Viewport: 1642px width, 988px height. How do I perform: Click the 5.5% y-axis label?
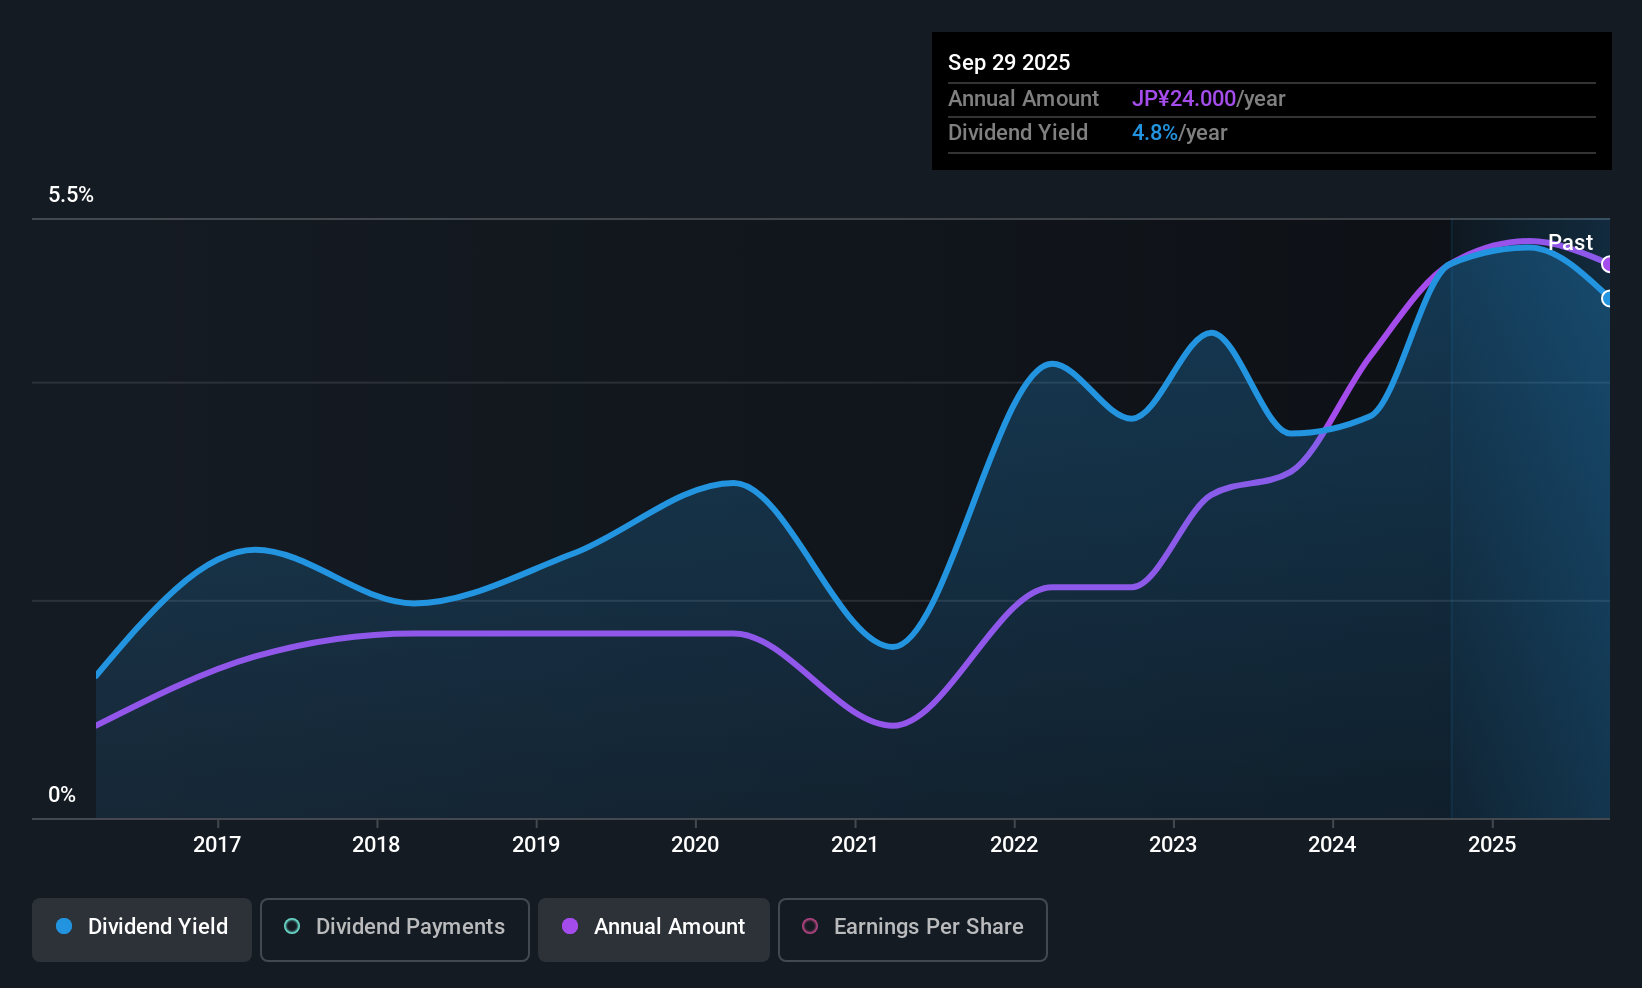tap(71, 195)
